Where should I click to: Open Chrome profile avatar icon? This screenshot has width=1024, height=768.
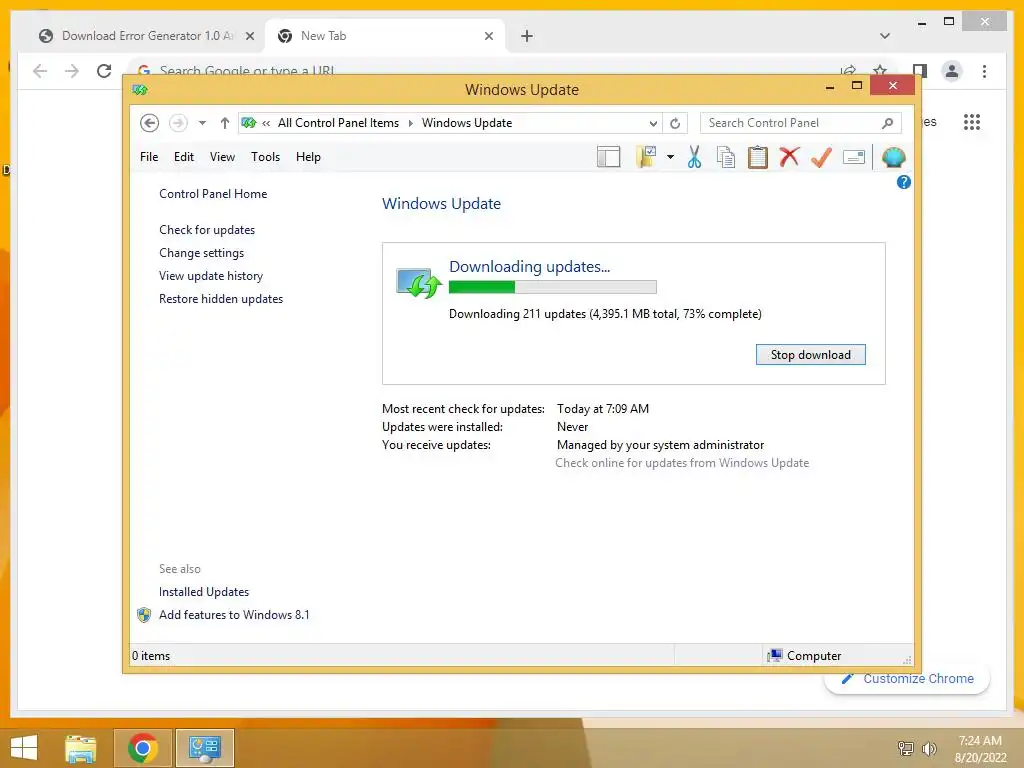pyautogui.click(x=952, y=71)
